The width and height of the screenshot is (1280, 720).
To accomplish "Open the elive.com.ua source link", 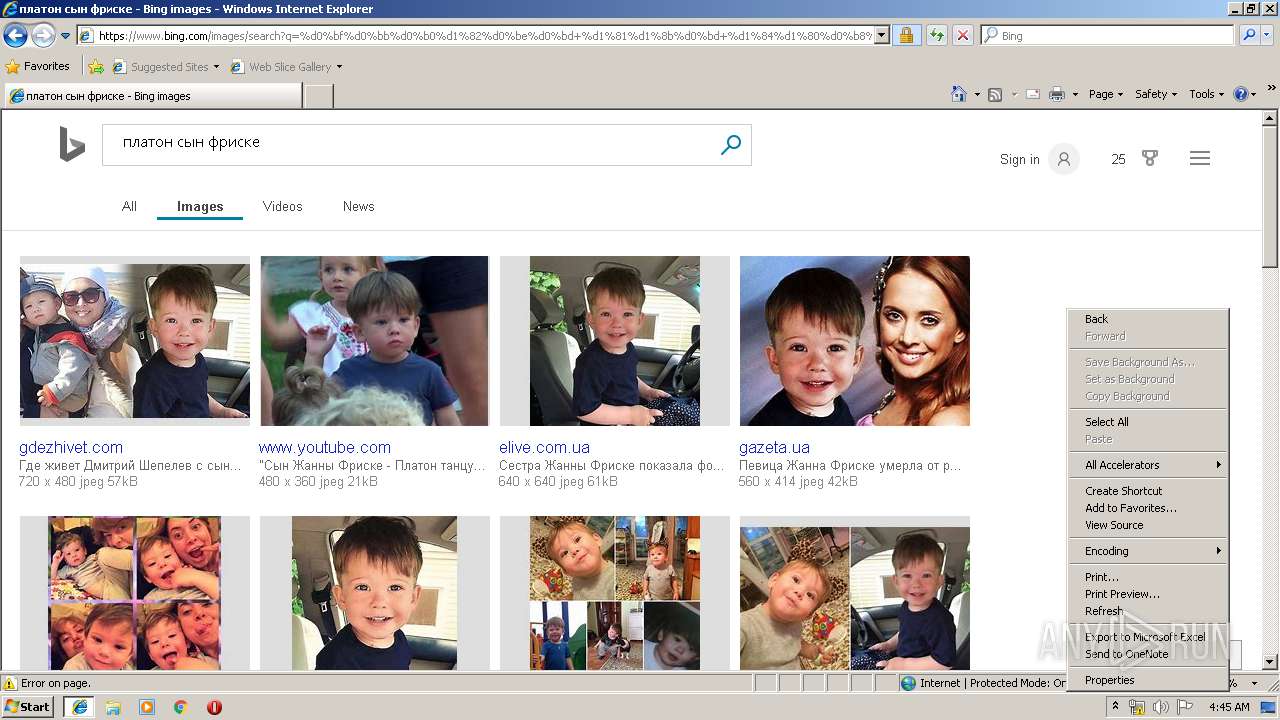I will point(544,447).
